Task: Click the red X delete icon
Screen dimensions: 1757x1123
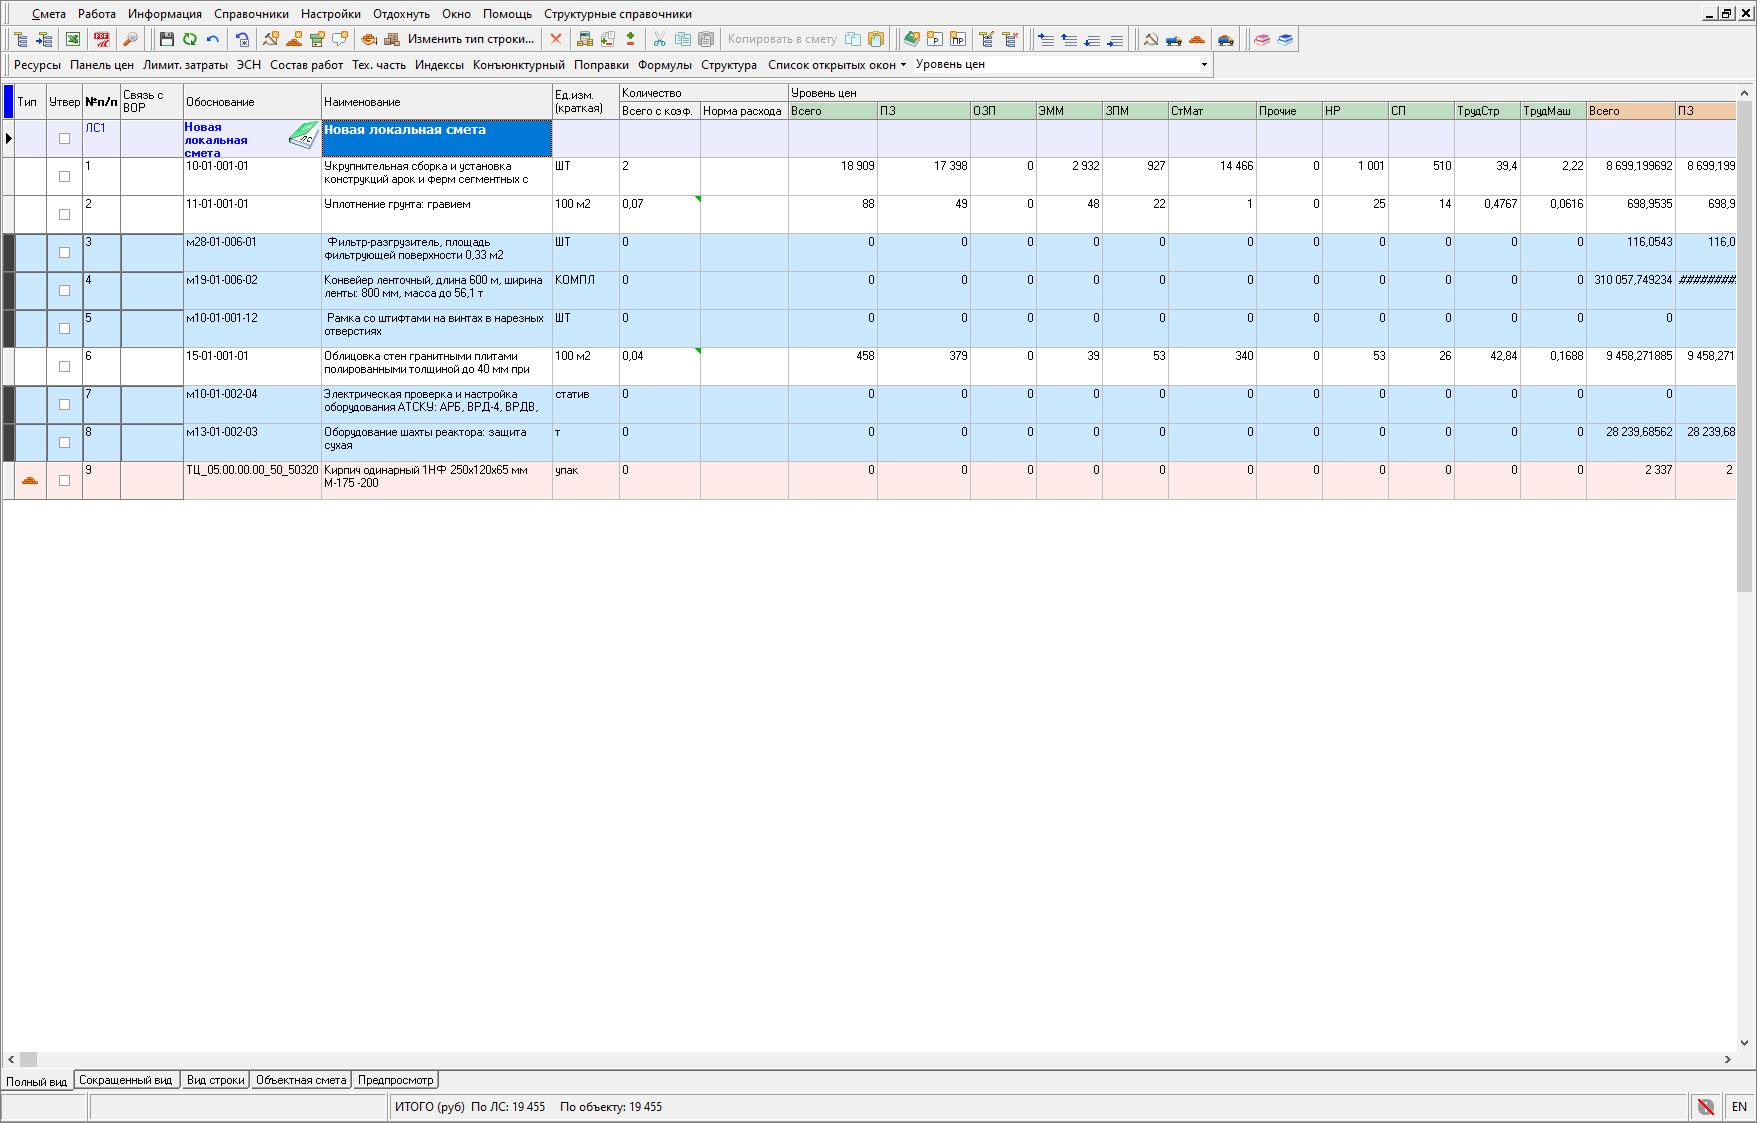Action: pos(556,39)
